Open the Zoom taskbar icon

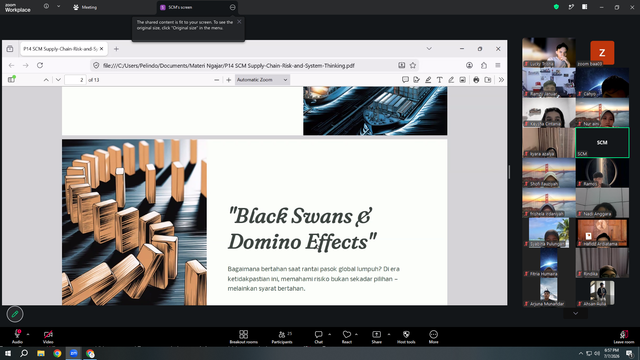(x=74, y=353)
